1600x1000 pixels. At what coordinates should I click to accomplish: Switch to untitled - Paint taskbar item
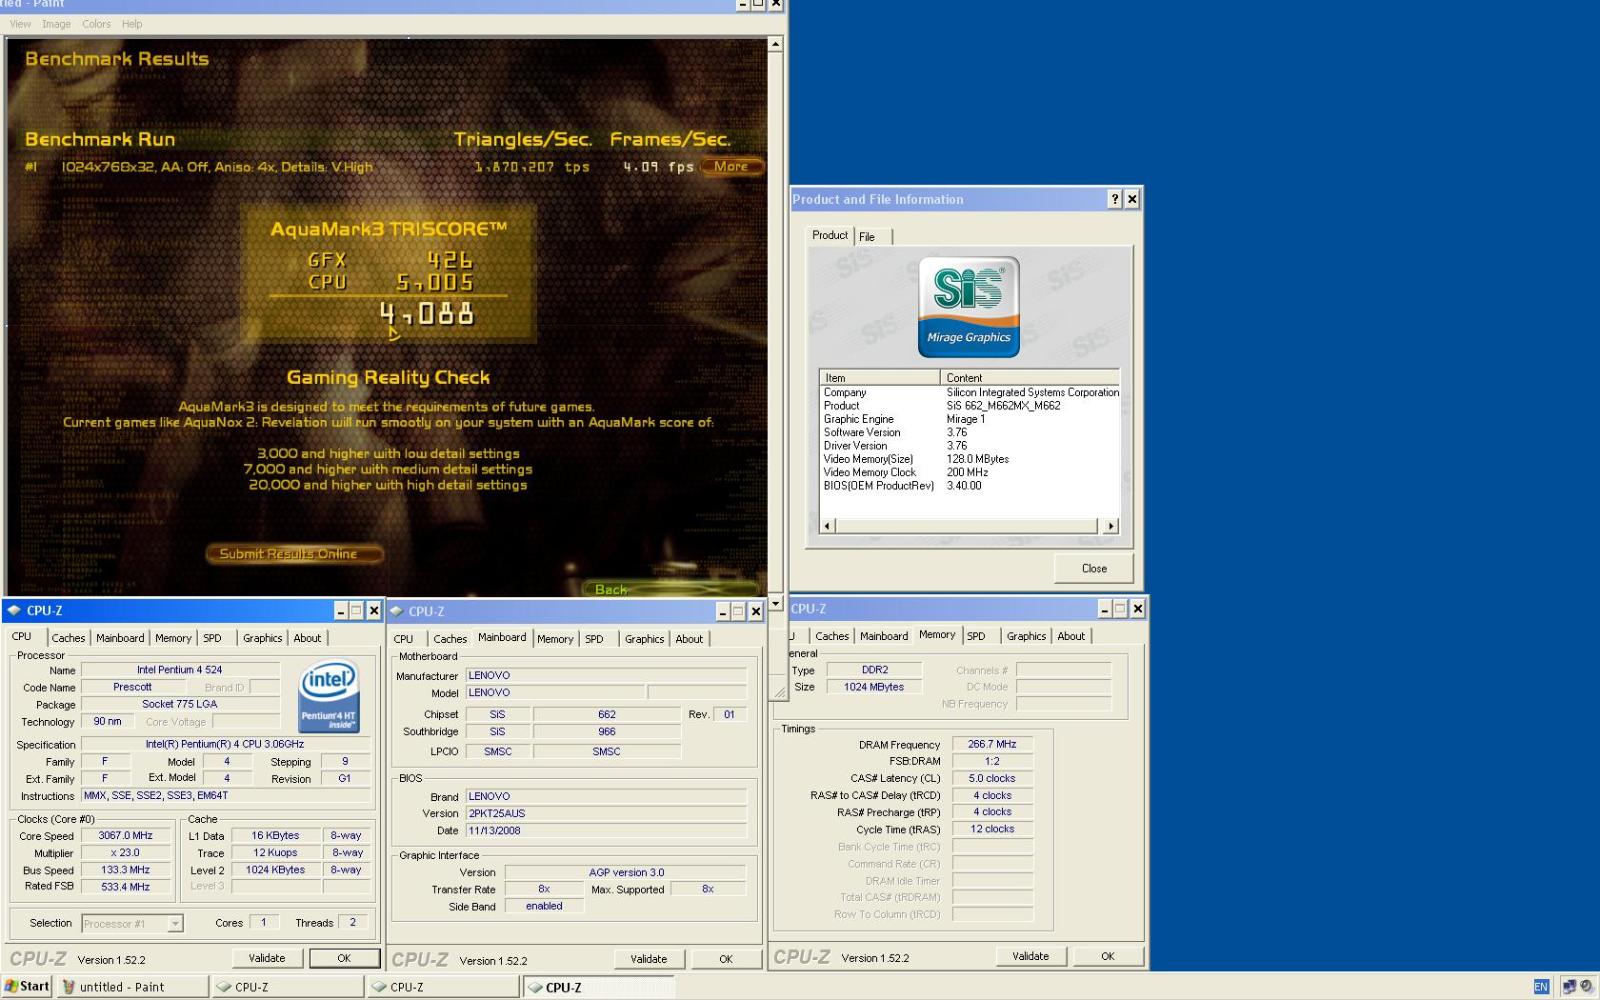[132, 987]
